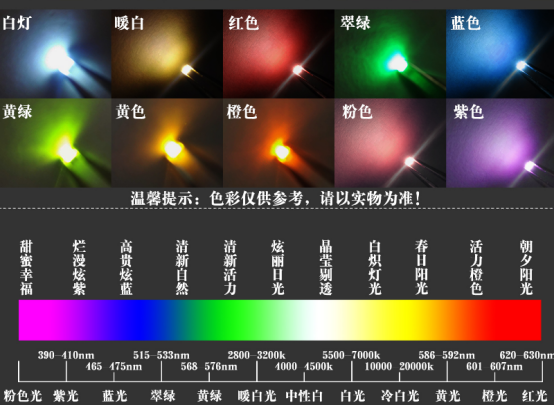The width and height of the screenshot is (554, 405).
Task: Click the 568-576nm wavelength value
Action: [x=209, y=366]
